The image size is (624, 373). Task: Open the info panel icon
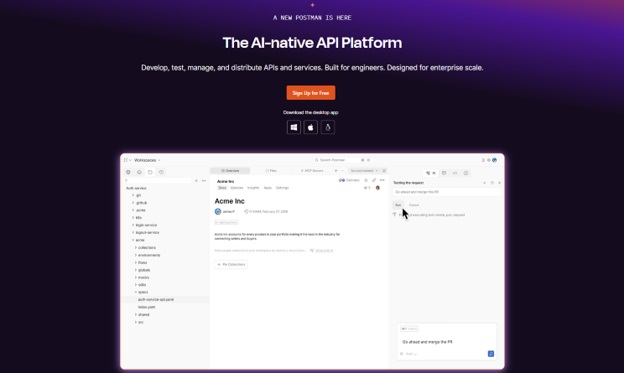coord(466,173)
